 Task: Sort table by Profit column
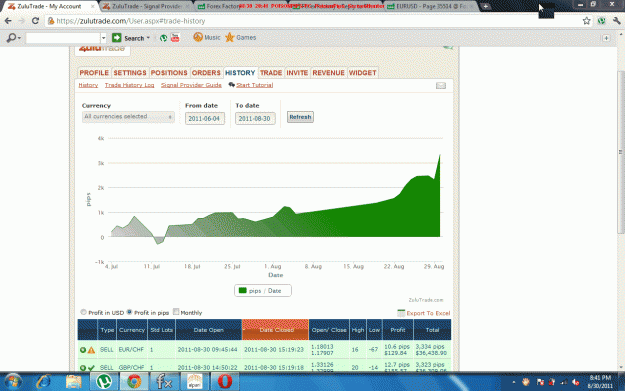(398, 330)
